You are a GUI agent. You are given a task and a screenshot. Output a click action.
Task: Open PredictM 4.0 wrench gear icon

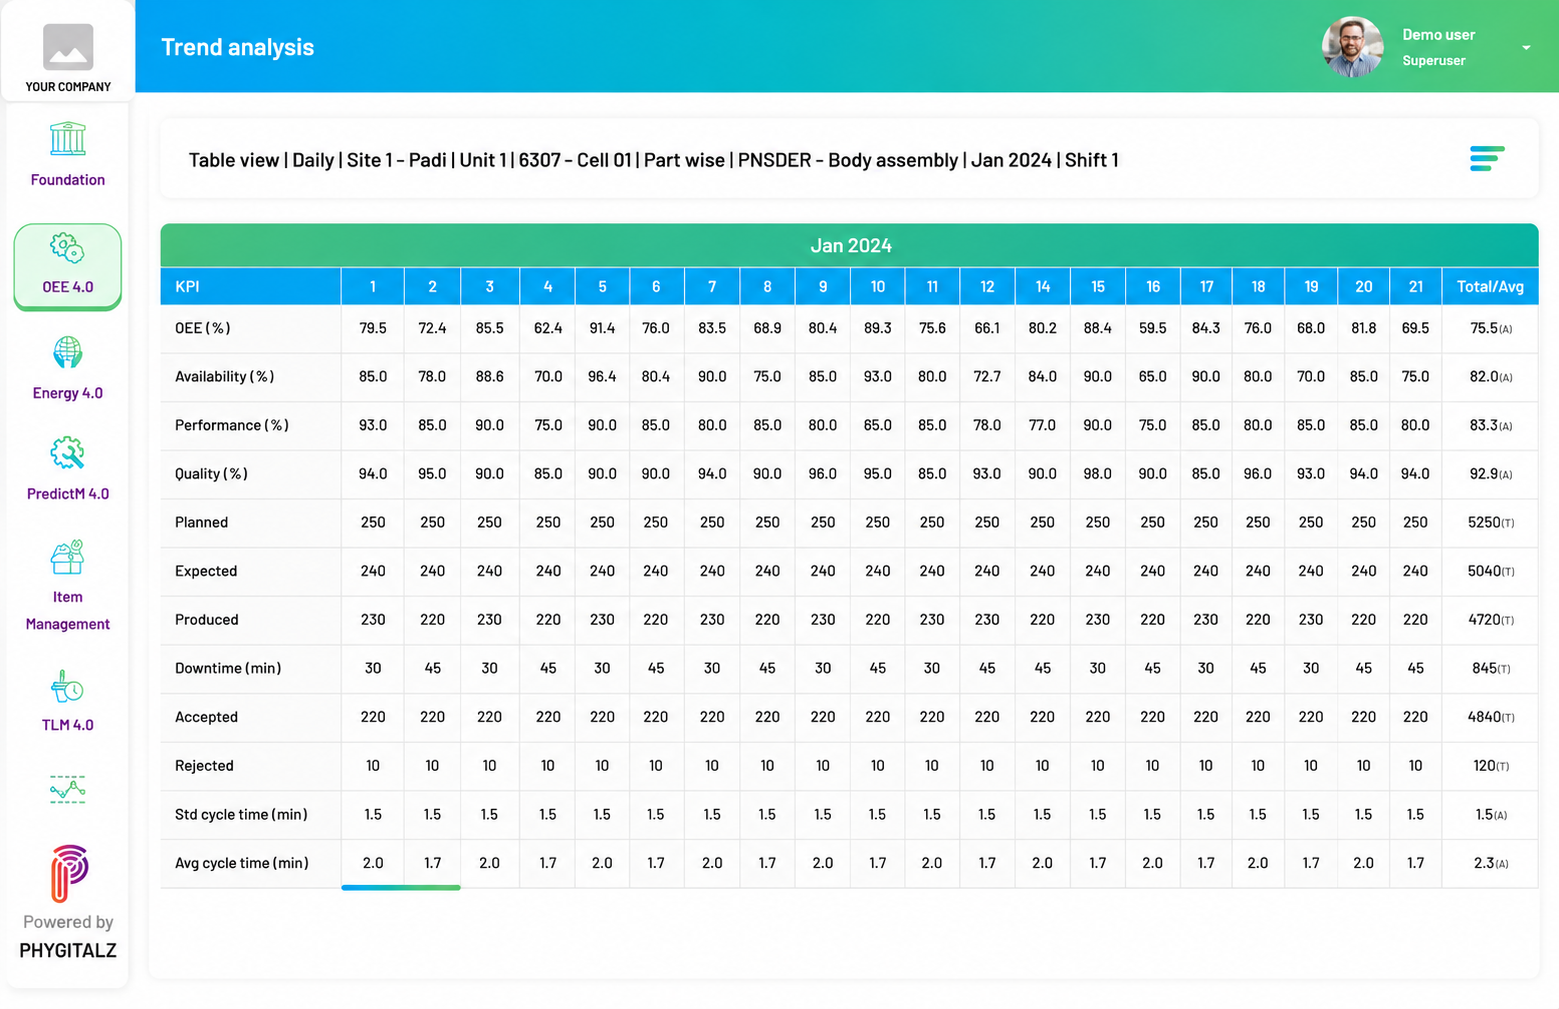pyautogui.click(x=68, y=454)
